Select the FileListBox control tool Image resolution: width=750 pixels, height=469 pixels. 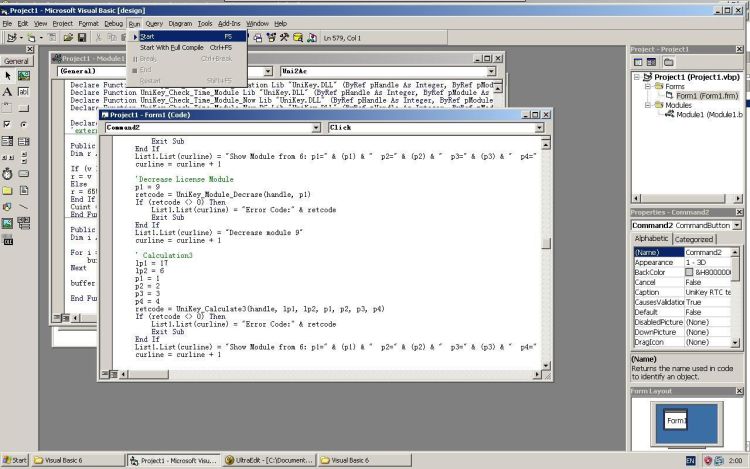coord(23,190)
